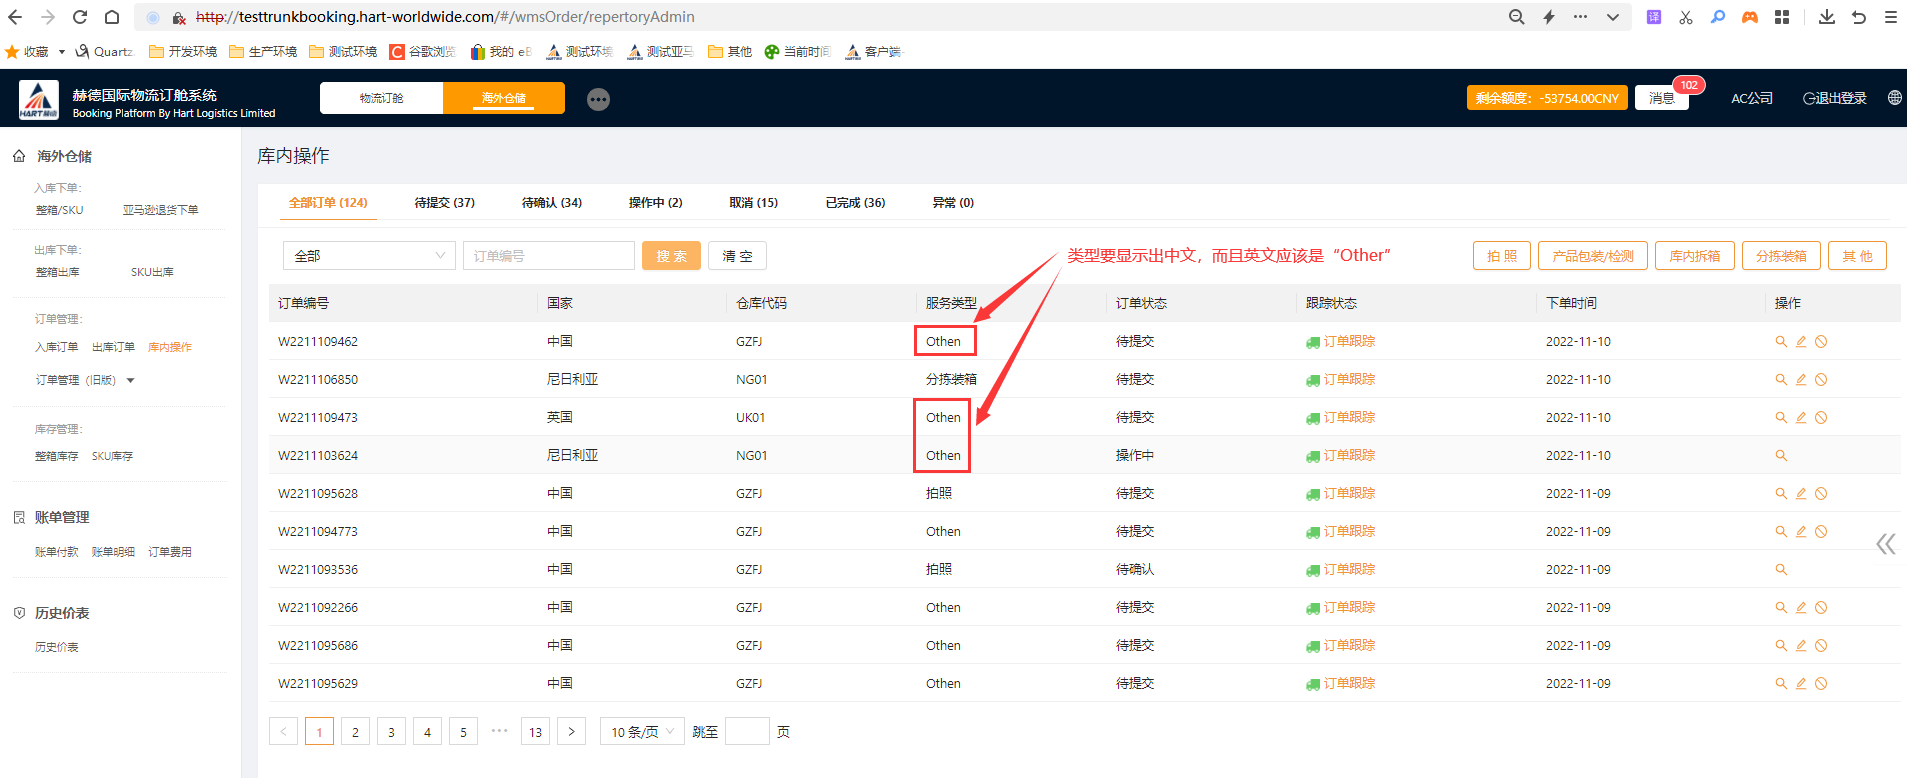Expand the 10条/页 page size dropdown

642,732
